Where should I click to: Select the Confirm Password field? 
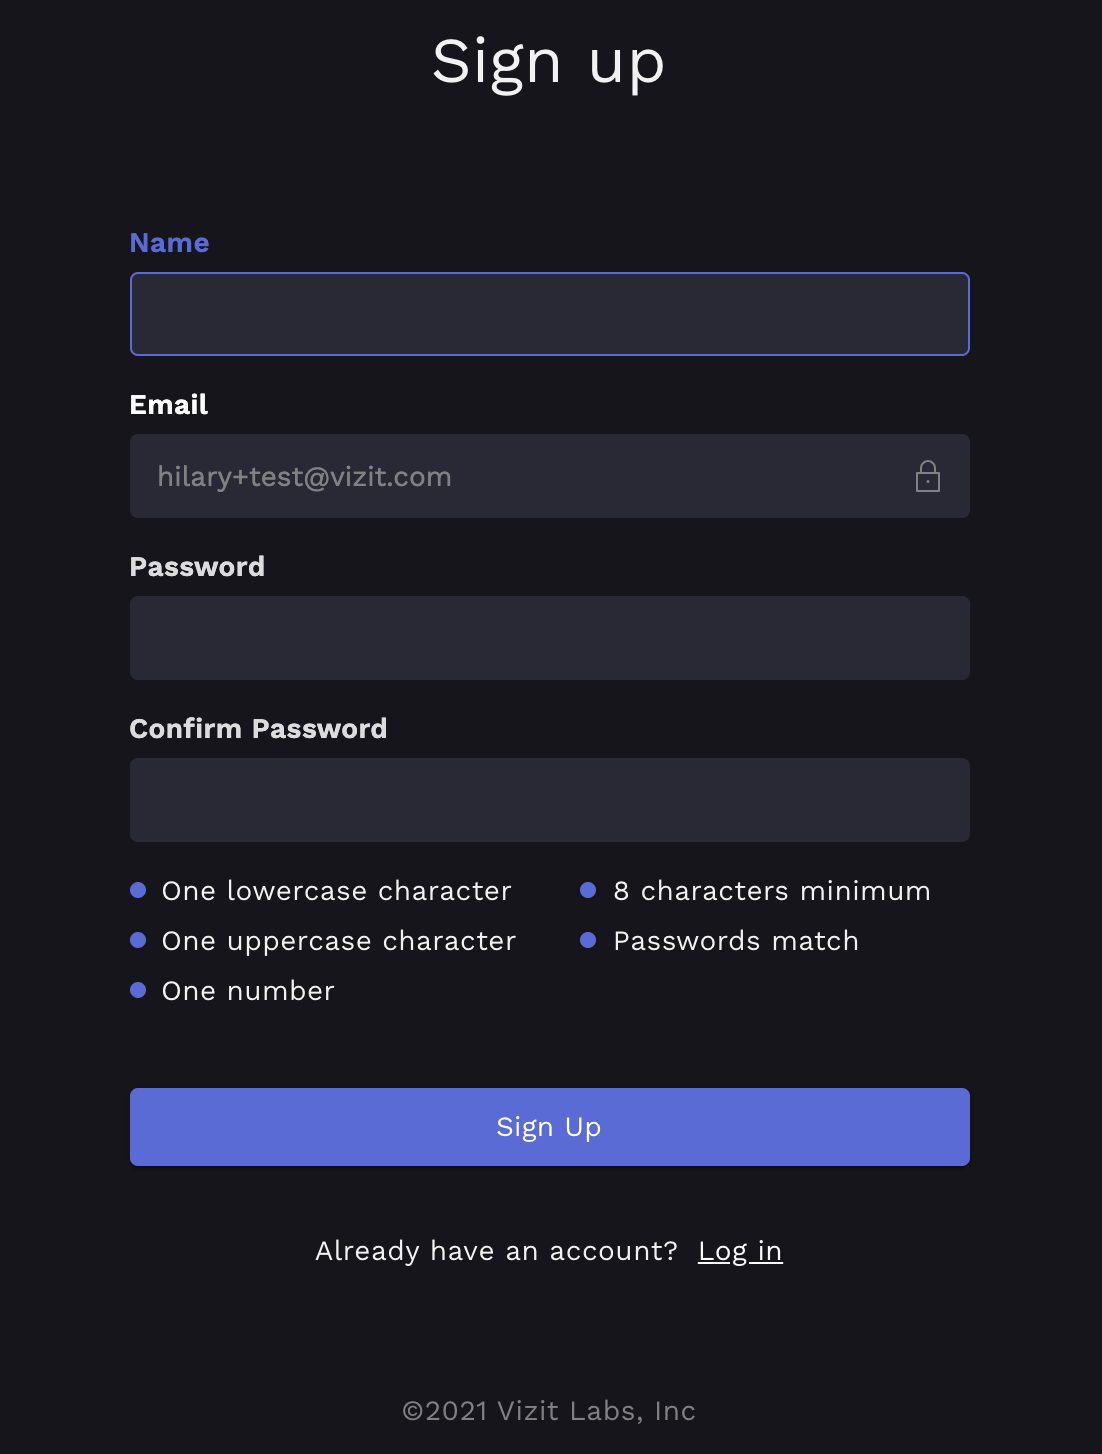(x=549, y=800)
